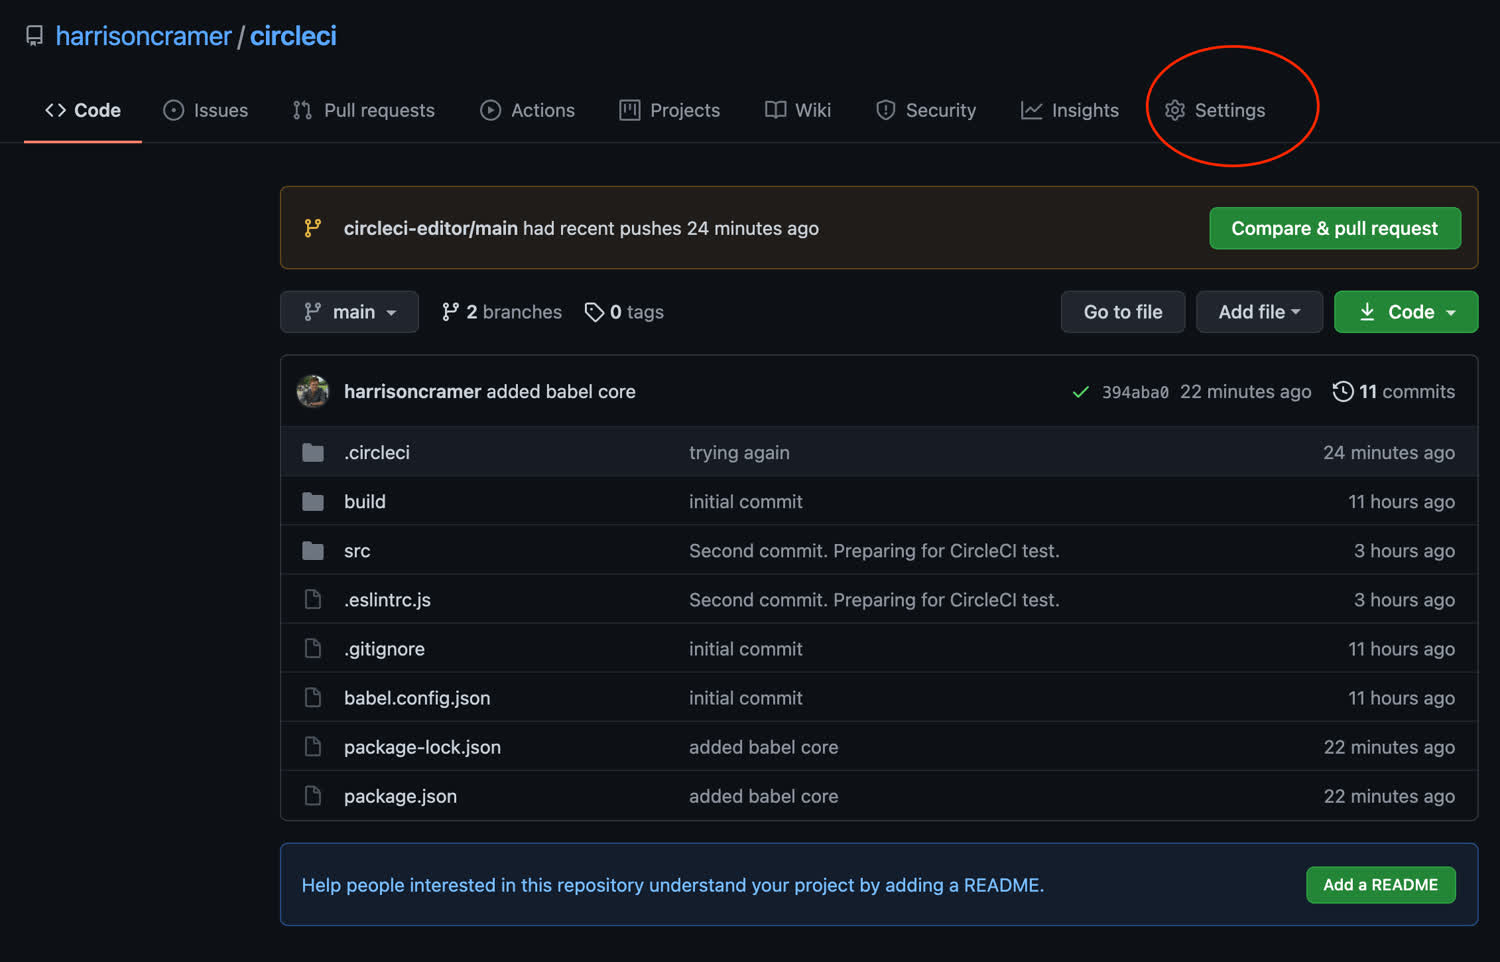Open the harrisoncramer owner link
Screen dimensions: 1500x962
pyautogui.click(x=143, y=36)
